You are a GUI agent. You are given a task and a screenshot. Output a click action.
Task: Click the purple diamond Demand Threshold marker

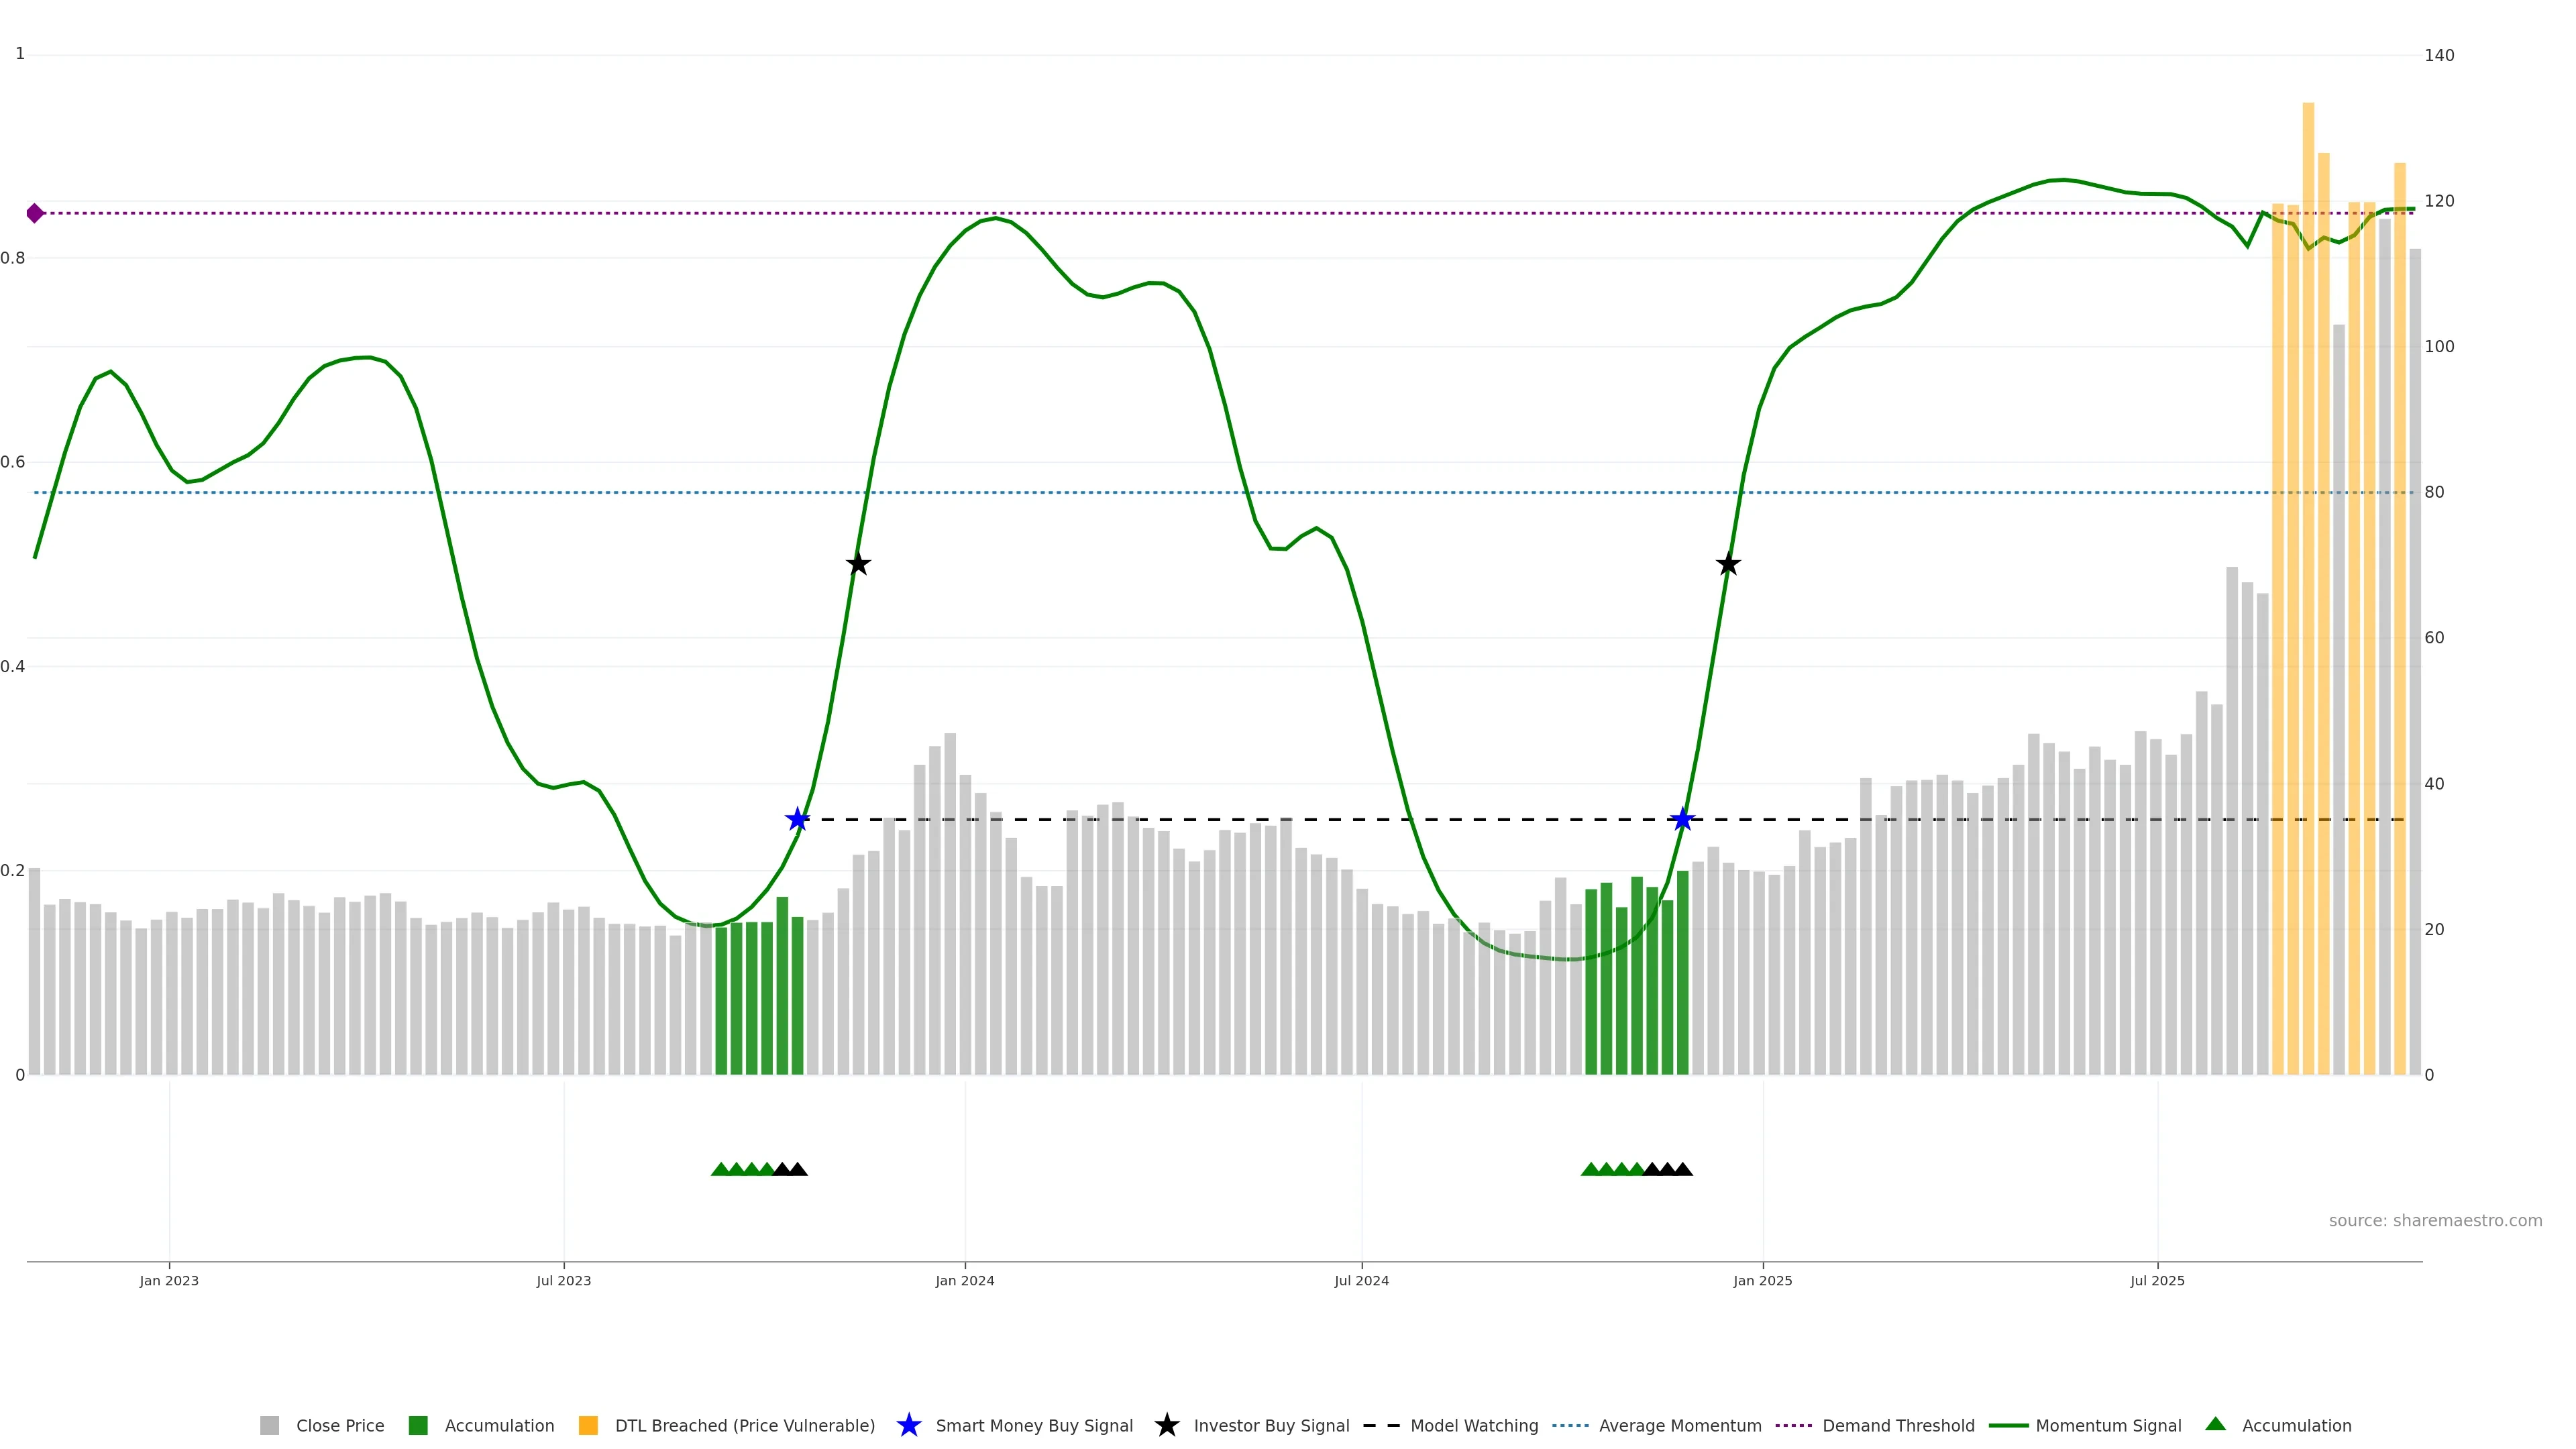[x=35, y=213]
